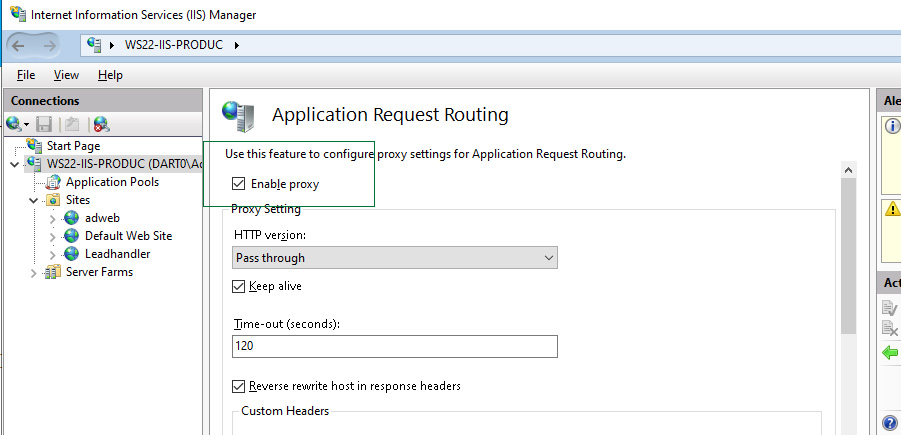
Task: Click the adweb site globe icon
Action: click(x=72, y=218)
